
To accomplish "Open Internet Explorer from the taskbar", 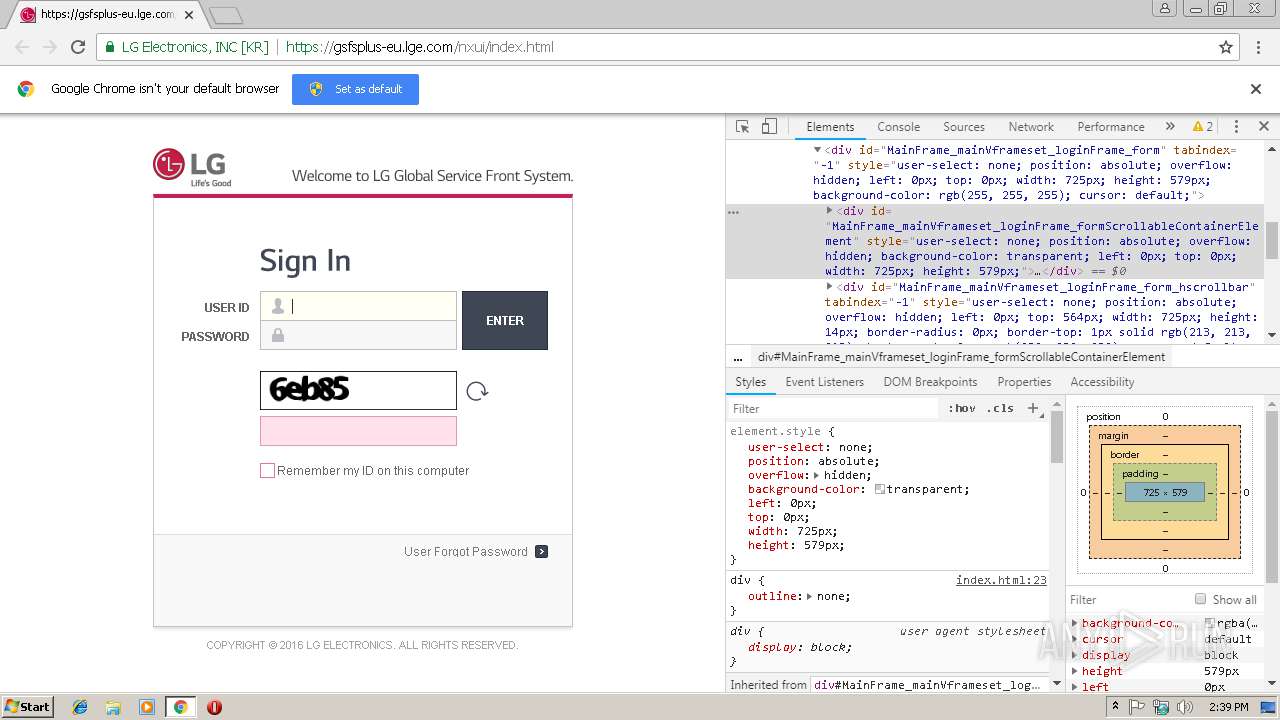I will pos(80,707).
